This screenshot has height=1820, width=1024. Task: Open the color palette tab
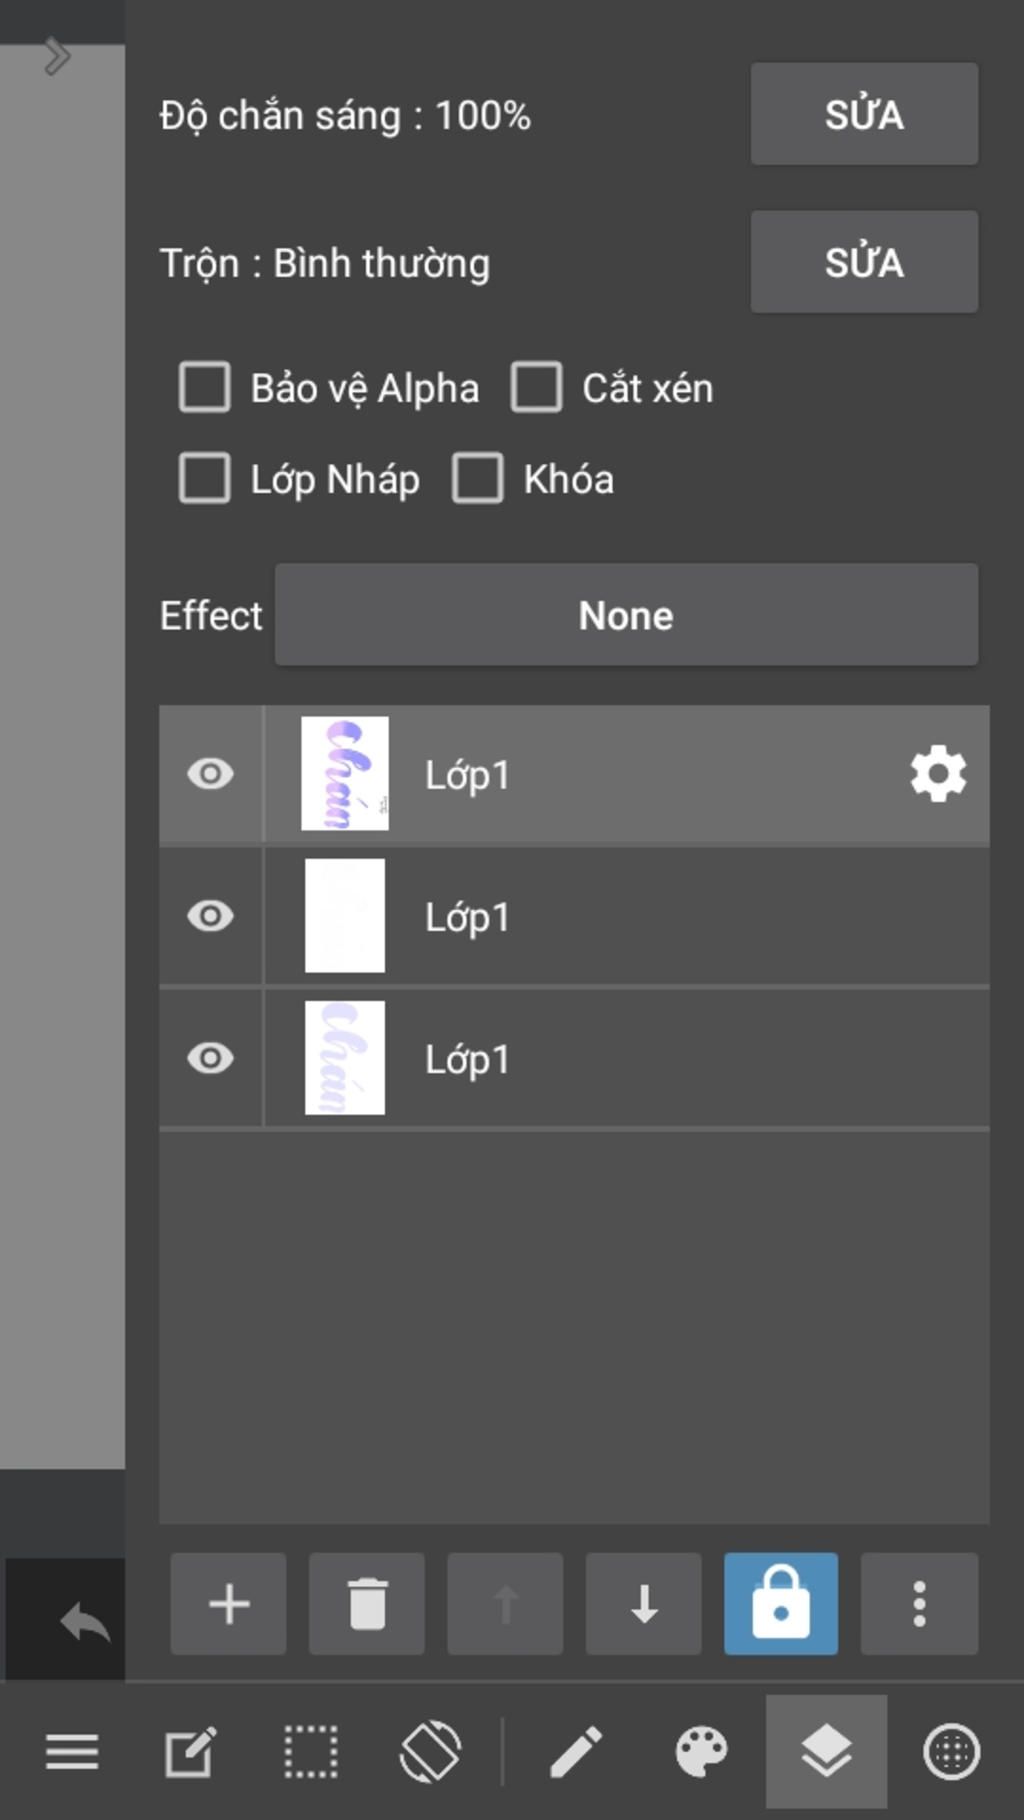(x=701, y=1752)
